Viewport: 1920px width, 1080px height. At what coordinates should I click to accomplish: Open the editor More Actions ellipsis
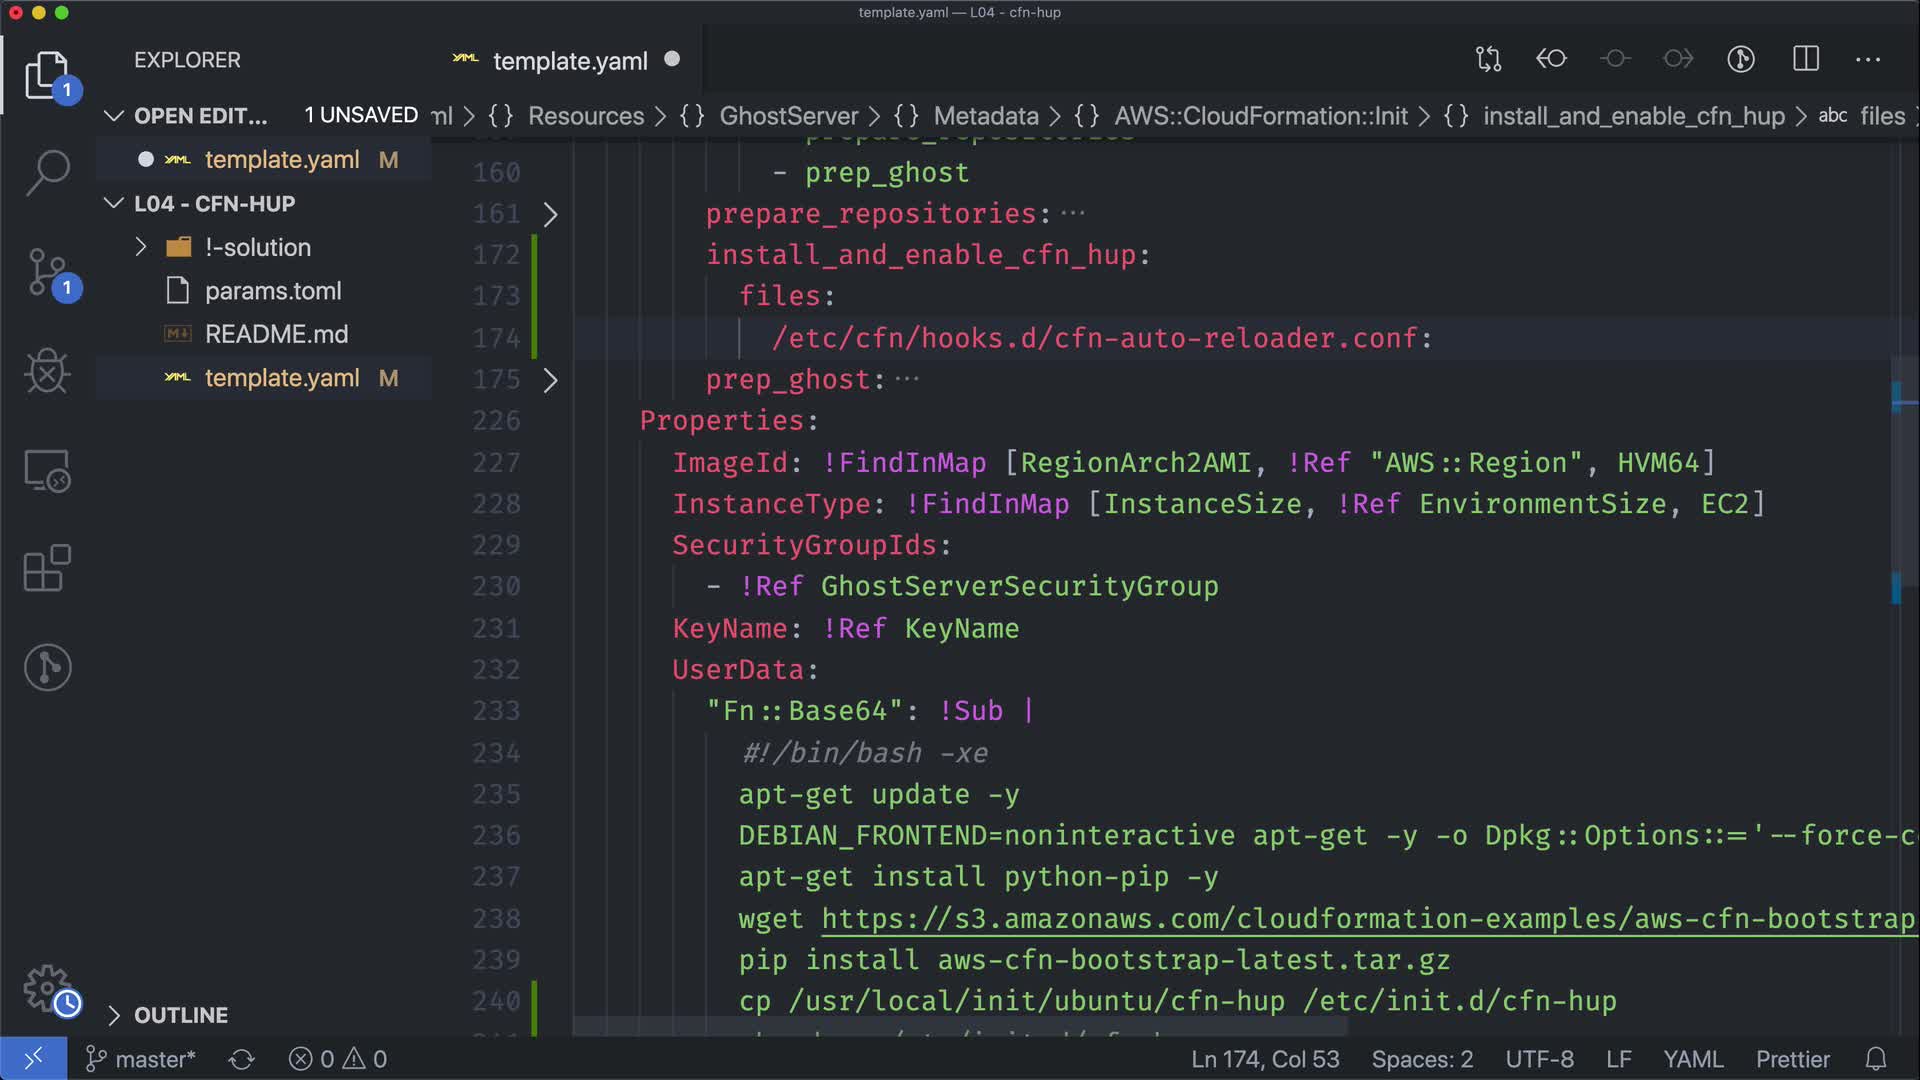pos(1867,59)
